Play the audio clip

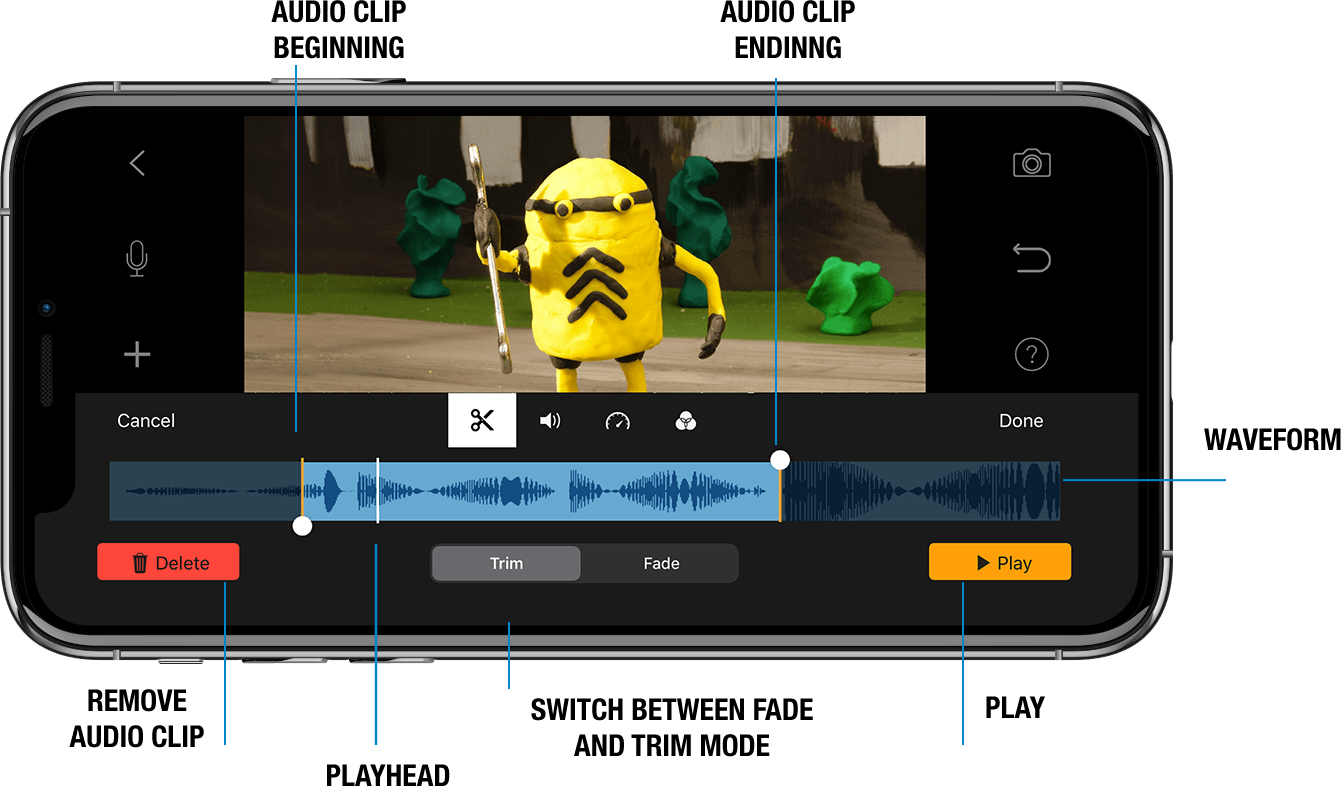click(x=1000, y=563)
